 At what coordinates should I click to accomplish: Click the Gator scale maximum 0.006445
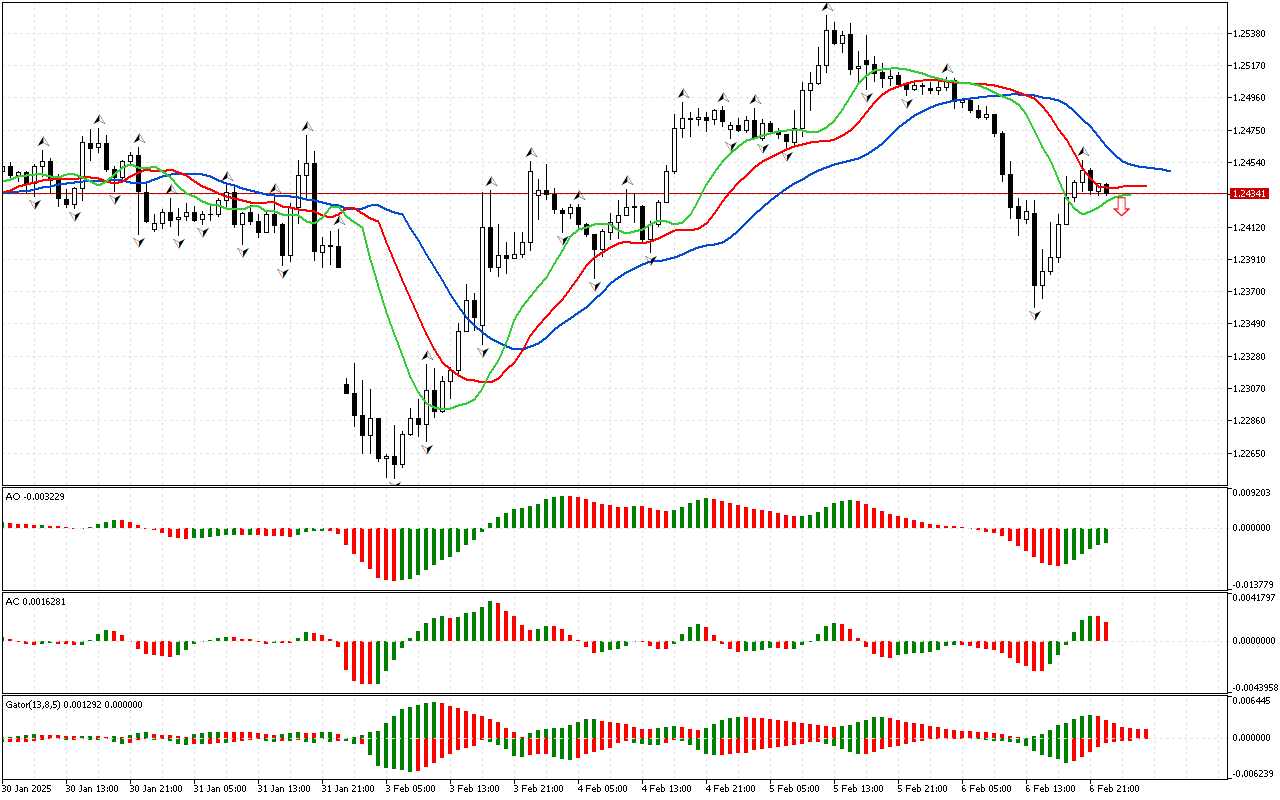coord(1252,702)
